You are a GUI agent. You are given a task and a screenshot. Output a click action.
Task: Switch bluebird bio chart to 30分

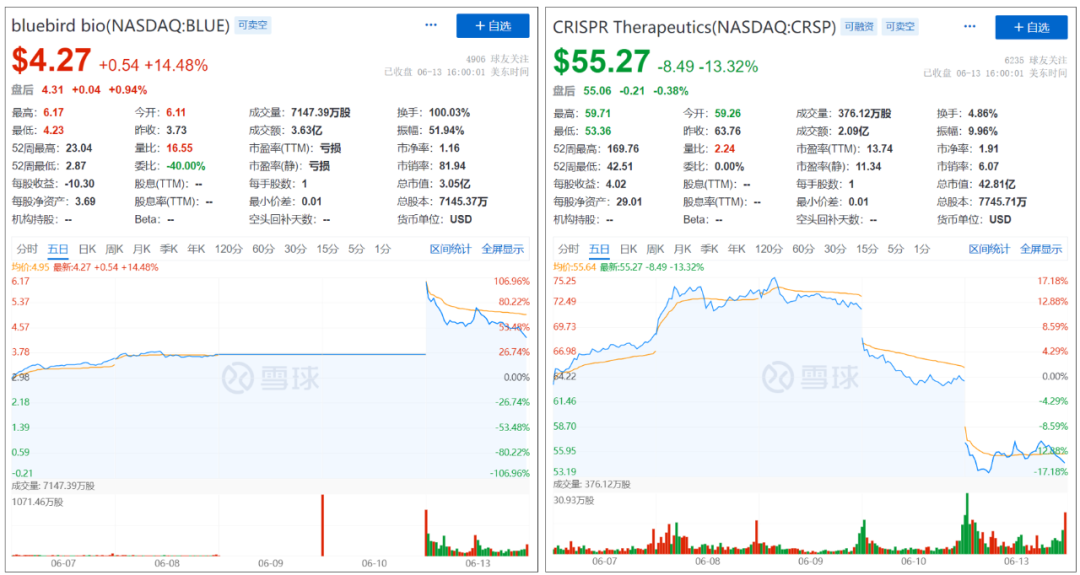(295, 249)
